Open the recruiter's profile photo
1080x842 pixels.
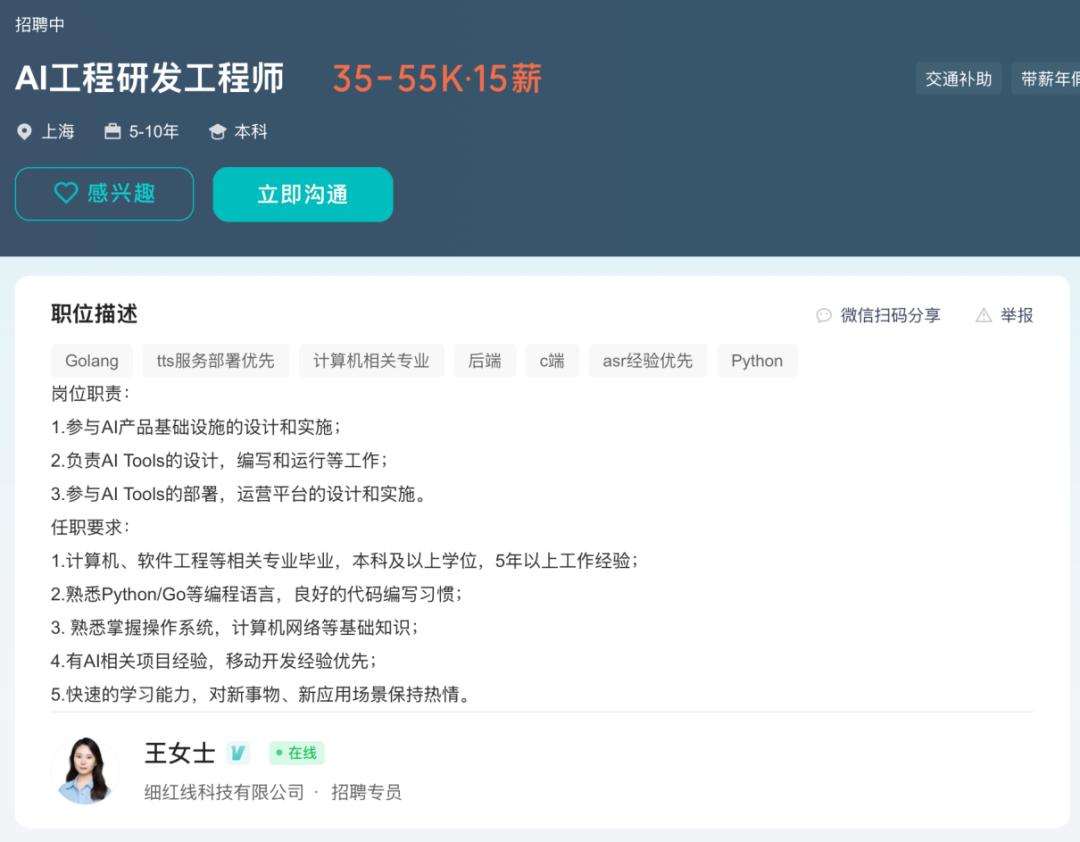tap(85, 770)
